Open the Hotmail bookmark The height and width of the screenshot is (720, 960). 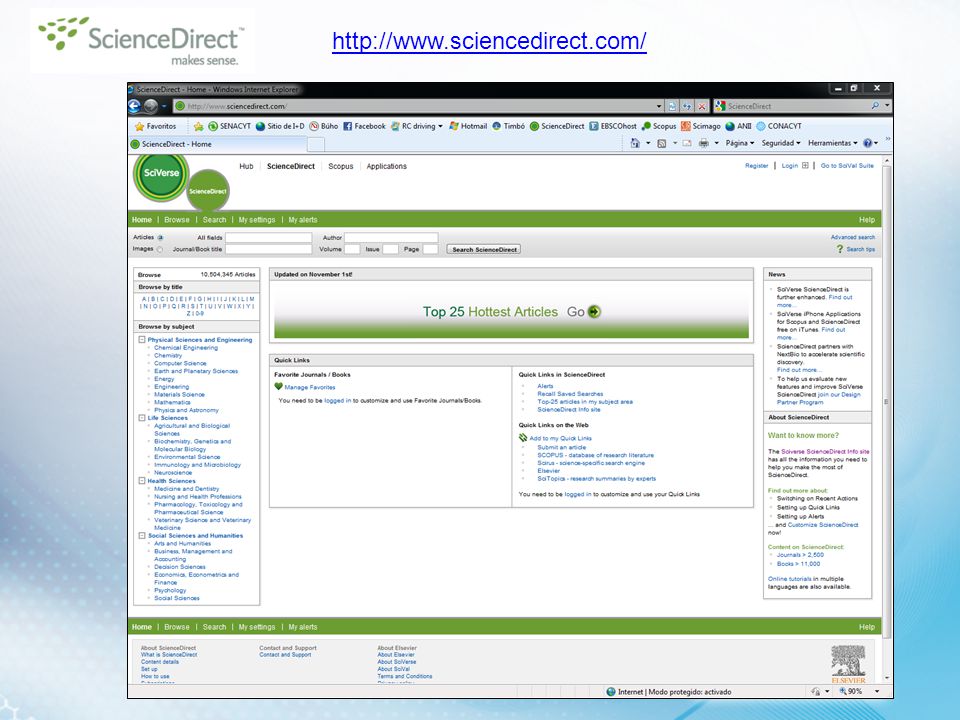(x=468, y=126)
